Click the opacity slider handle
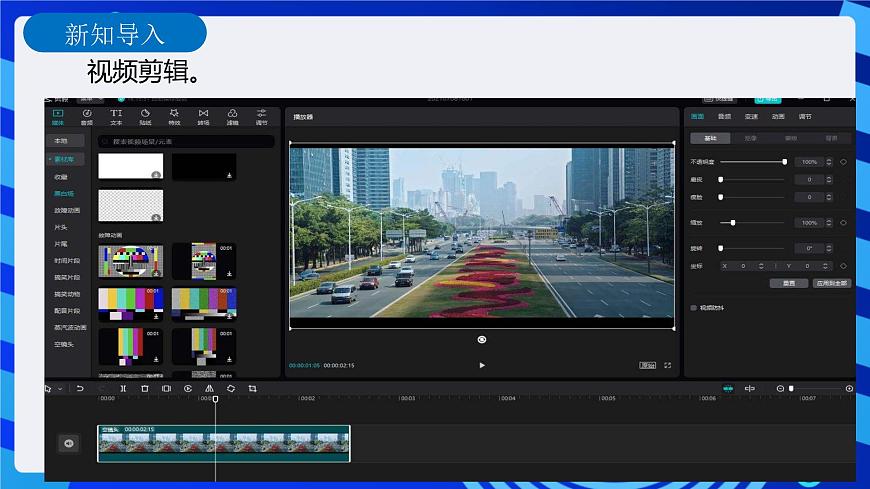The width and height of the screenshot is (870, 489). (x=785, y=162)
